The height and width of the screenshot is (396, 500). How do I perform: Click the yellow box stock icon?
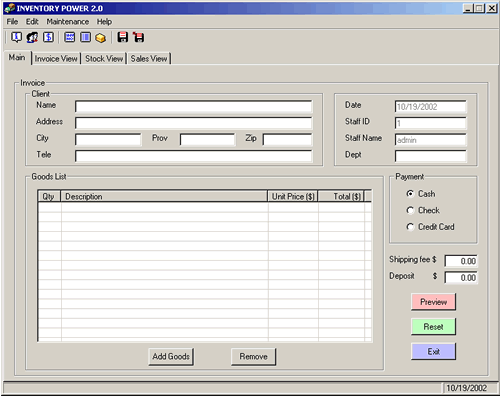pyautogui.click(x=101, y=38)
